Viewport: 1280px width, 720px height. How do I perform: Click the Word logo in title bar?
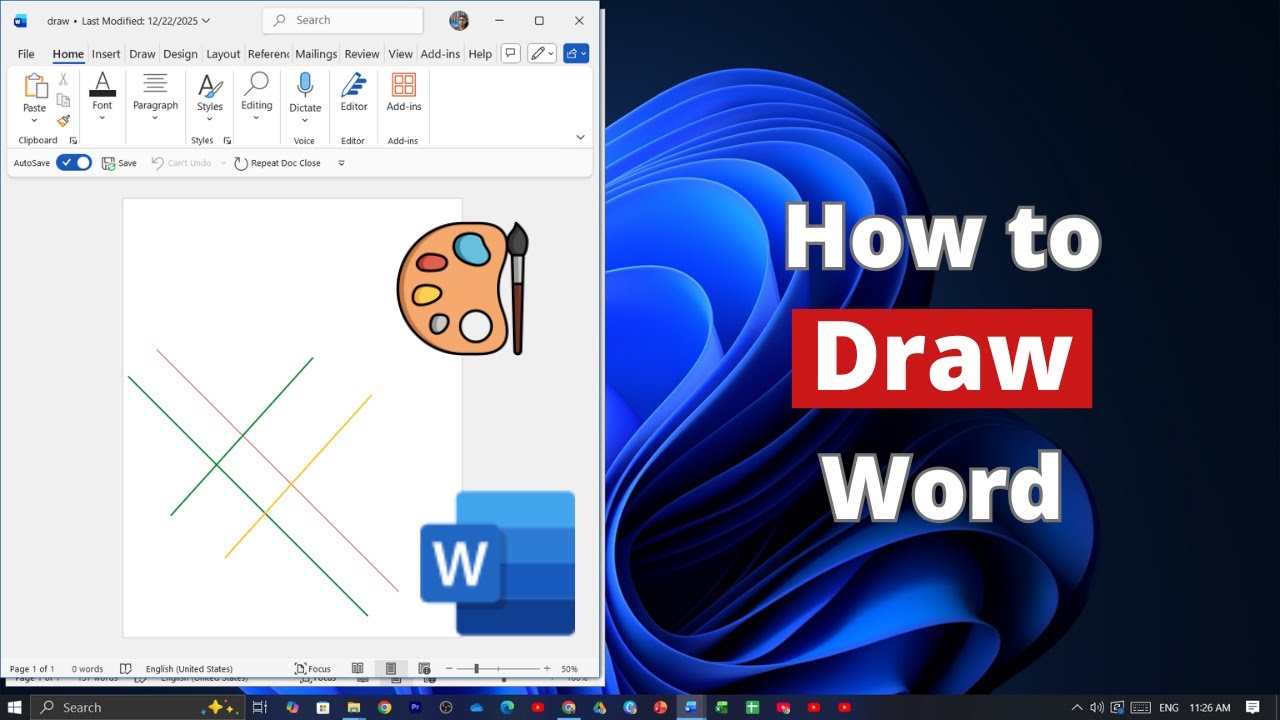point(20,20)
